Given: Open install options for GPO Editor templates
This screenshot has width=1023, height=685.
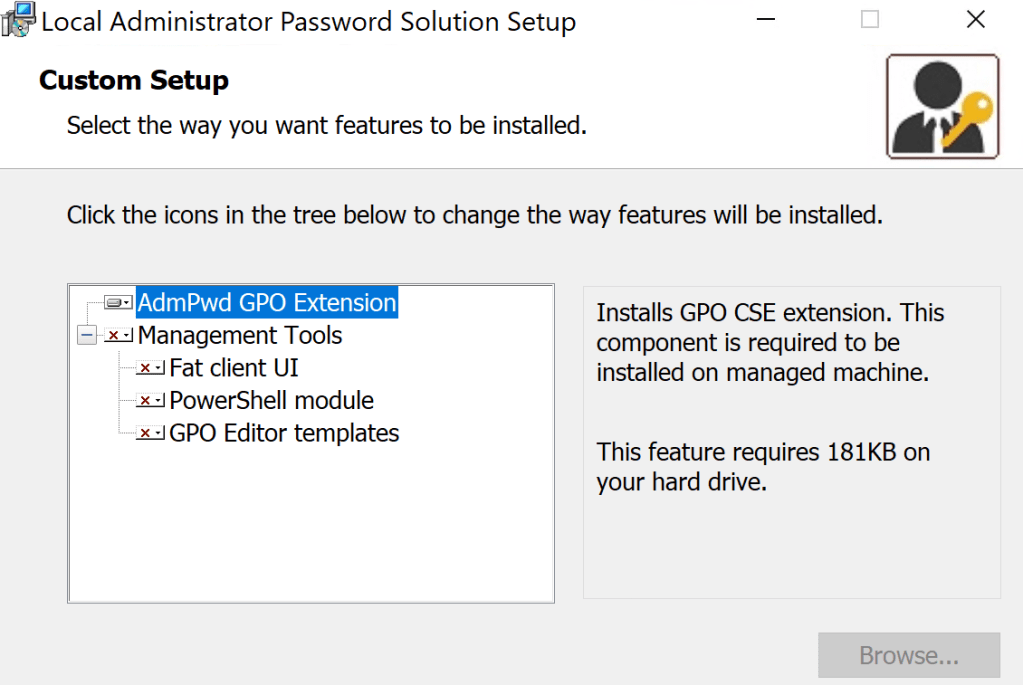Looking at the screenshot, I should tap(150, 432).
